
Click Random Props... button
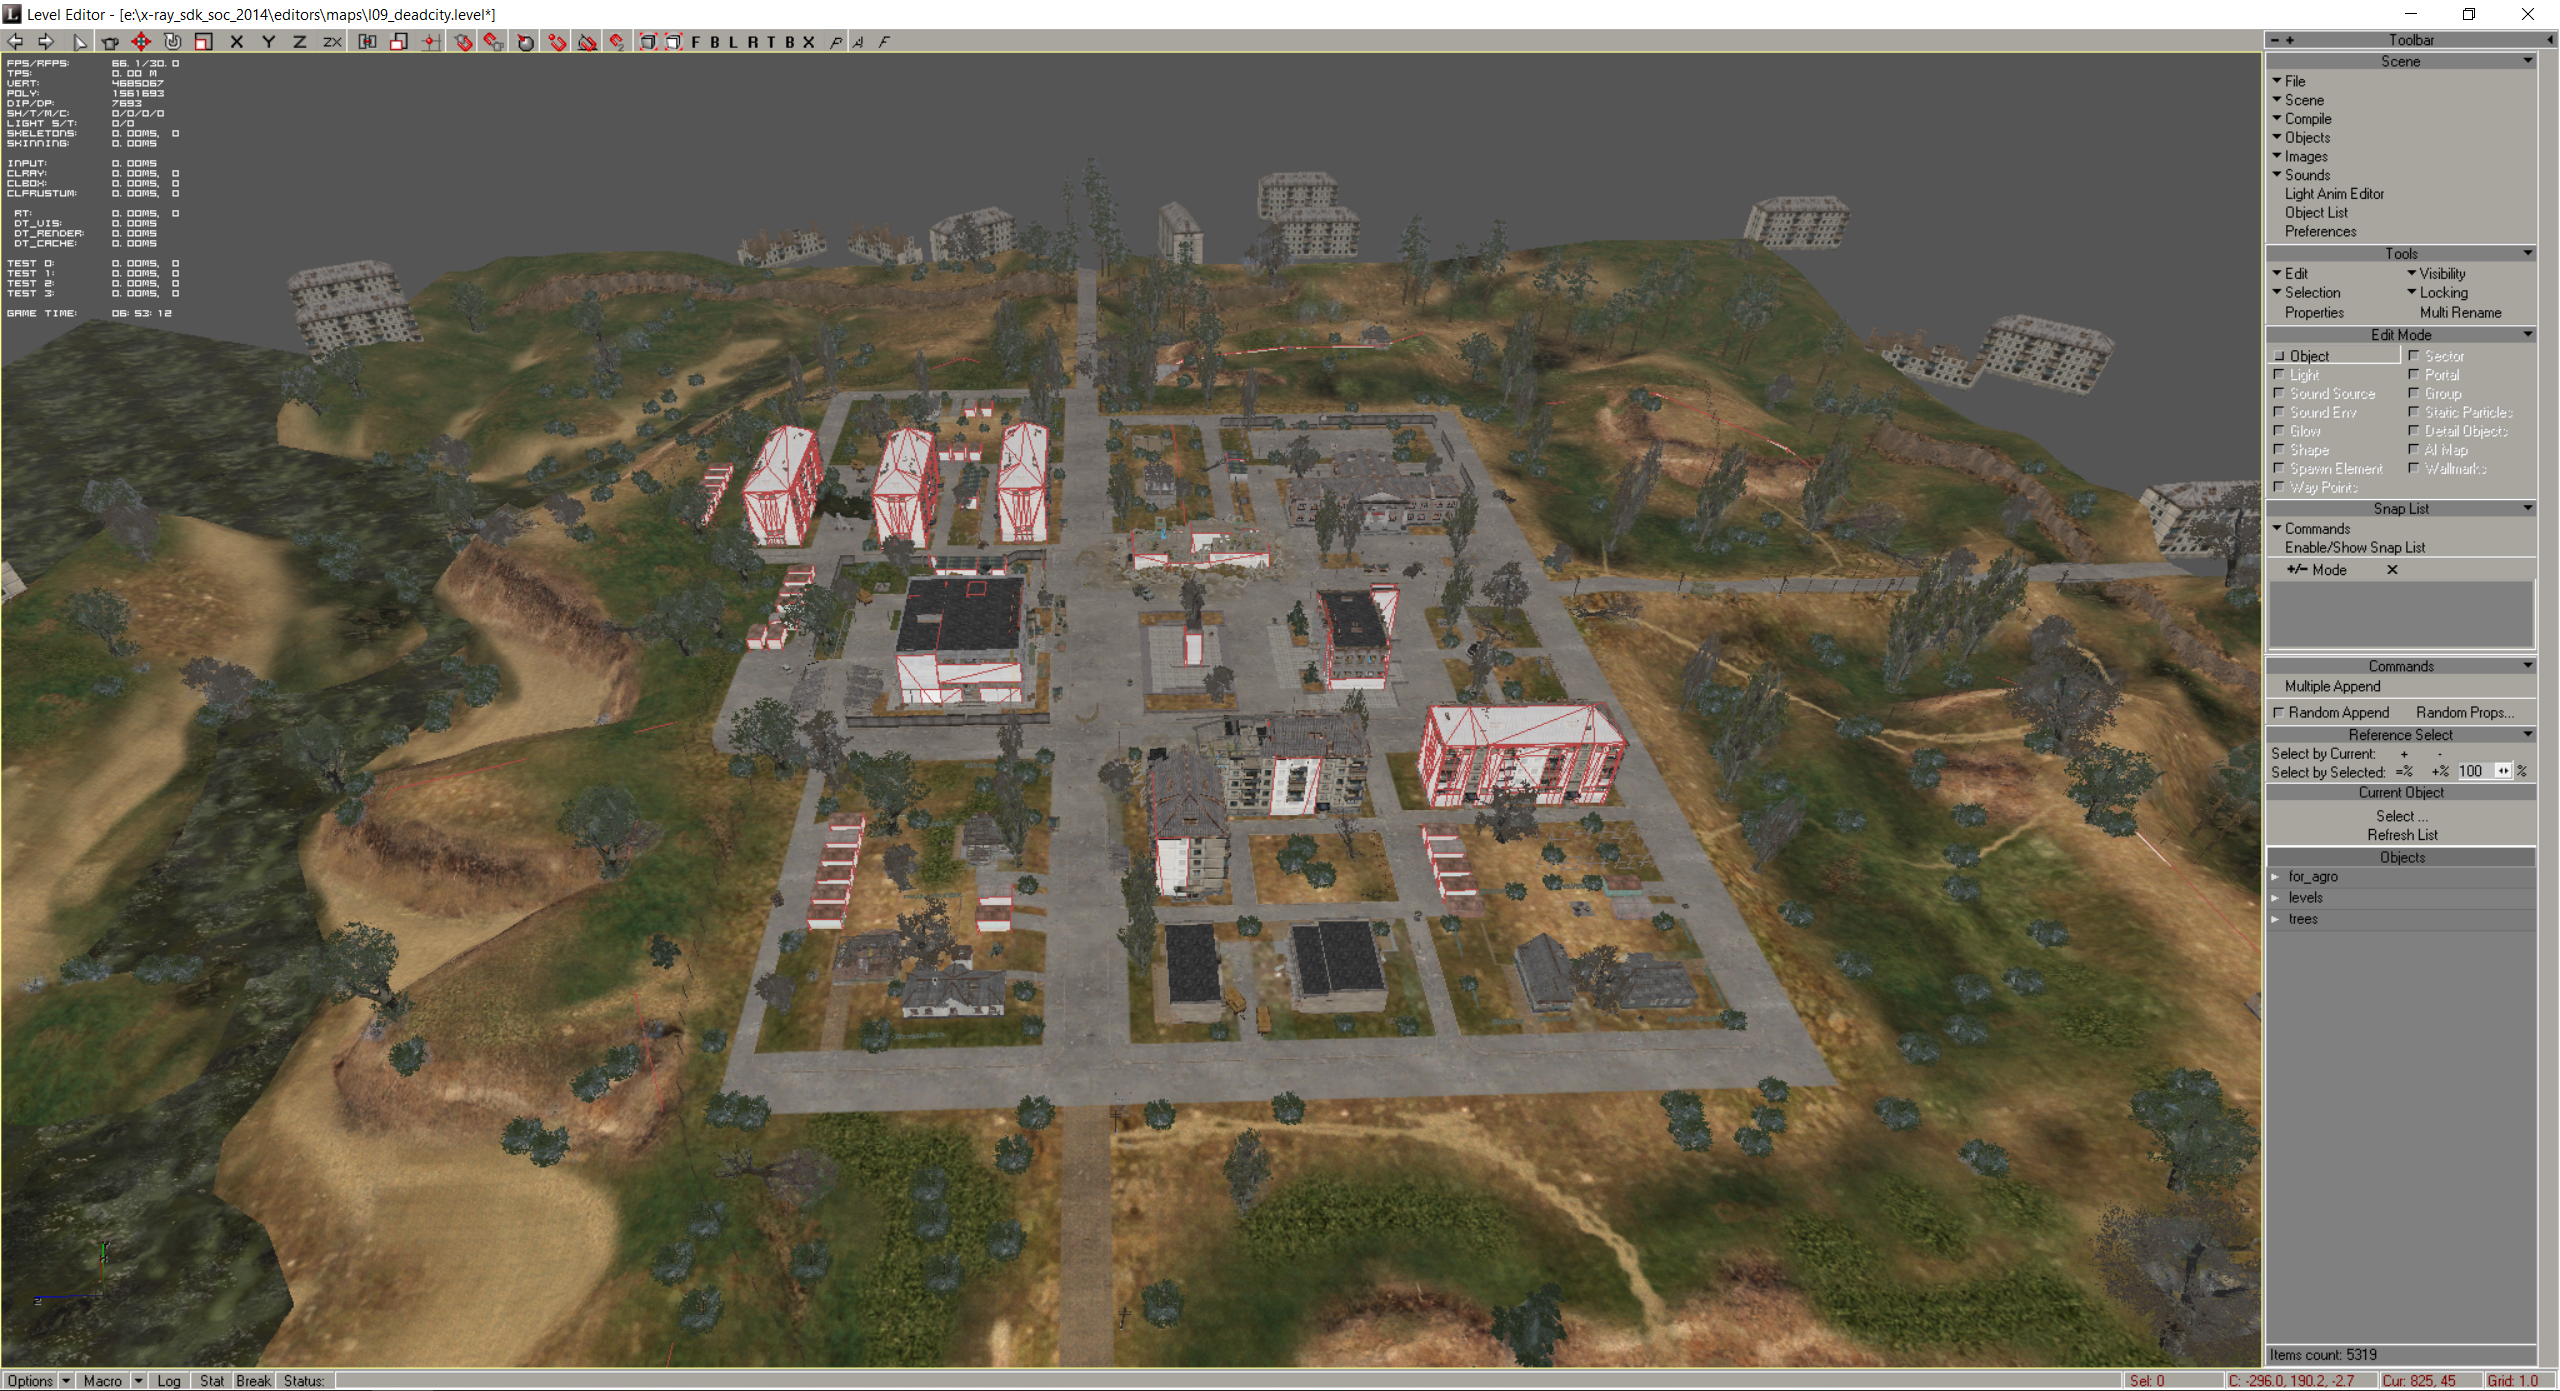click(x=2465, y=713)
